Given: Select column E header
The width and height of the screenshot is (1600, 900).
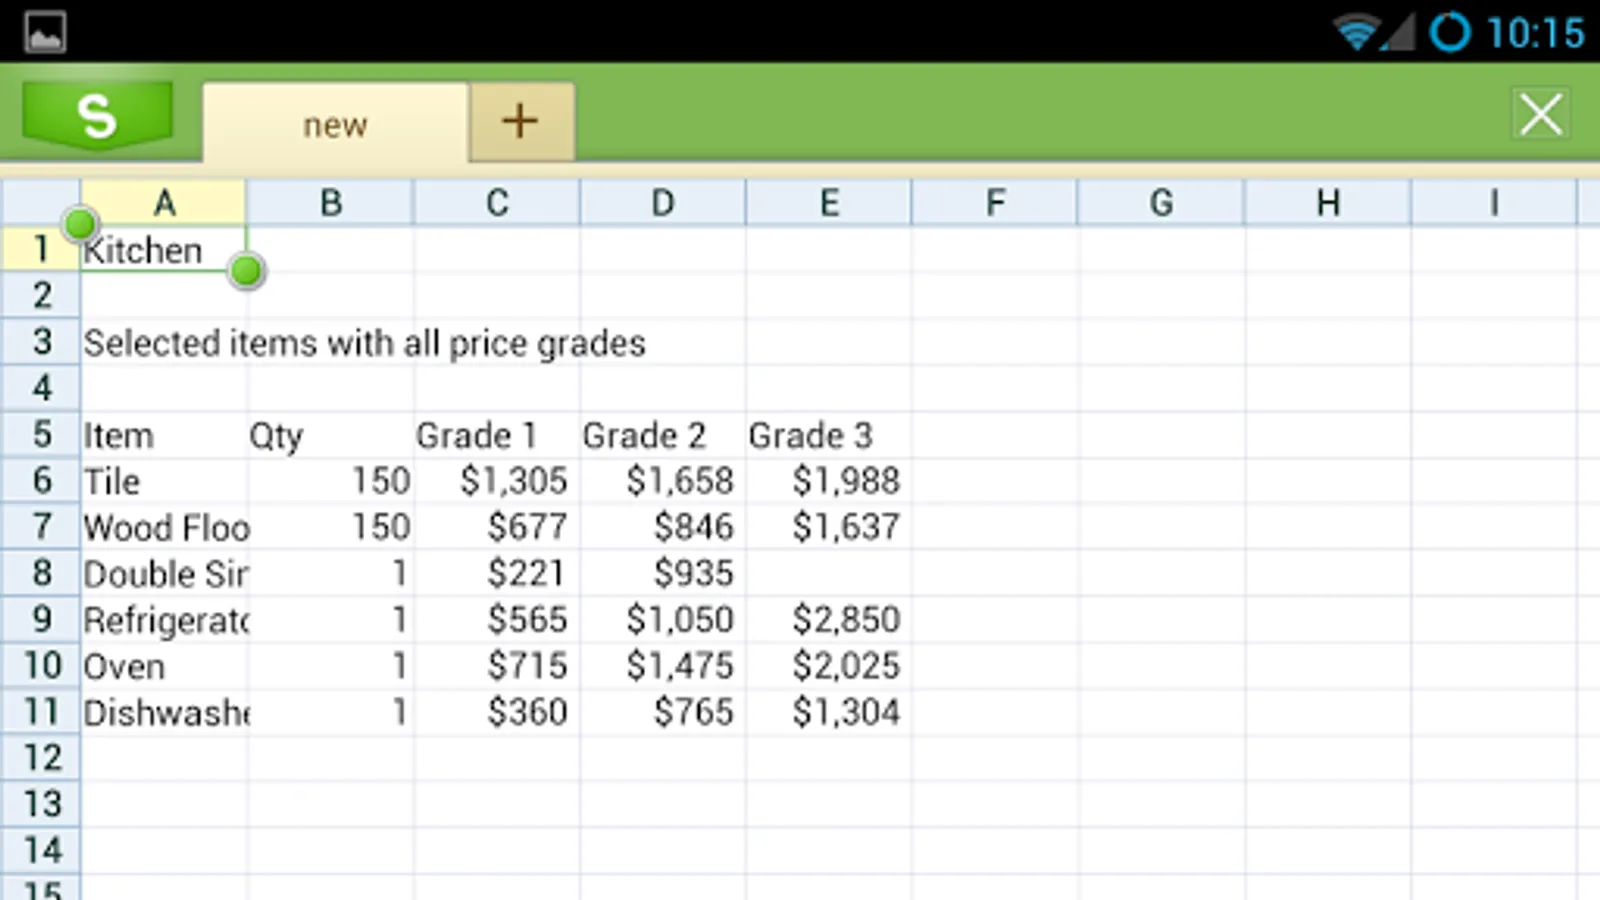Looking at the screenshot, I should [x=829, y=203].
